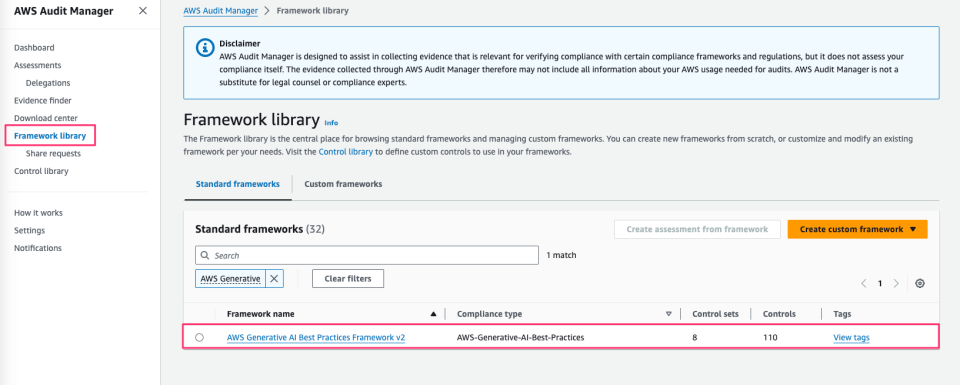Switch to Standard frameworks tab
The height and width of the screenshot is (385, 960).
(238, 184)
